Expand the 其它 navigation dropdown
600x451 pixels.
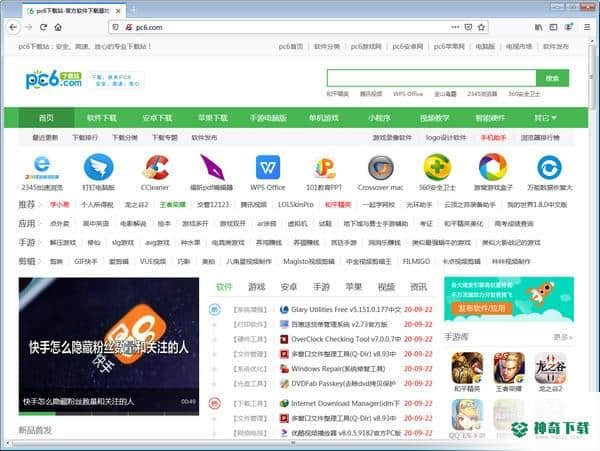(x=545, y=118)
